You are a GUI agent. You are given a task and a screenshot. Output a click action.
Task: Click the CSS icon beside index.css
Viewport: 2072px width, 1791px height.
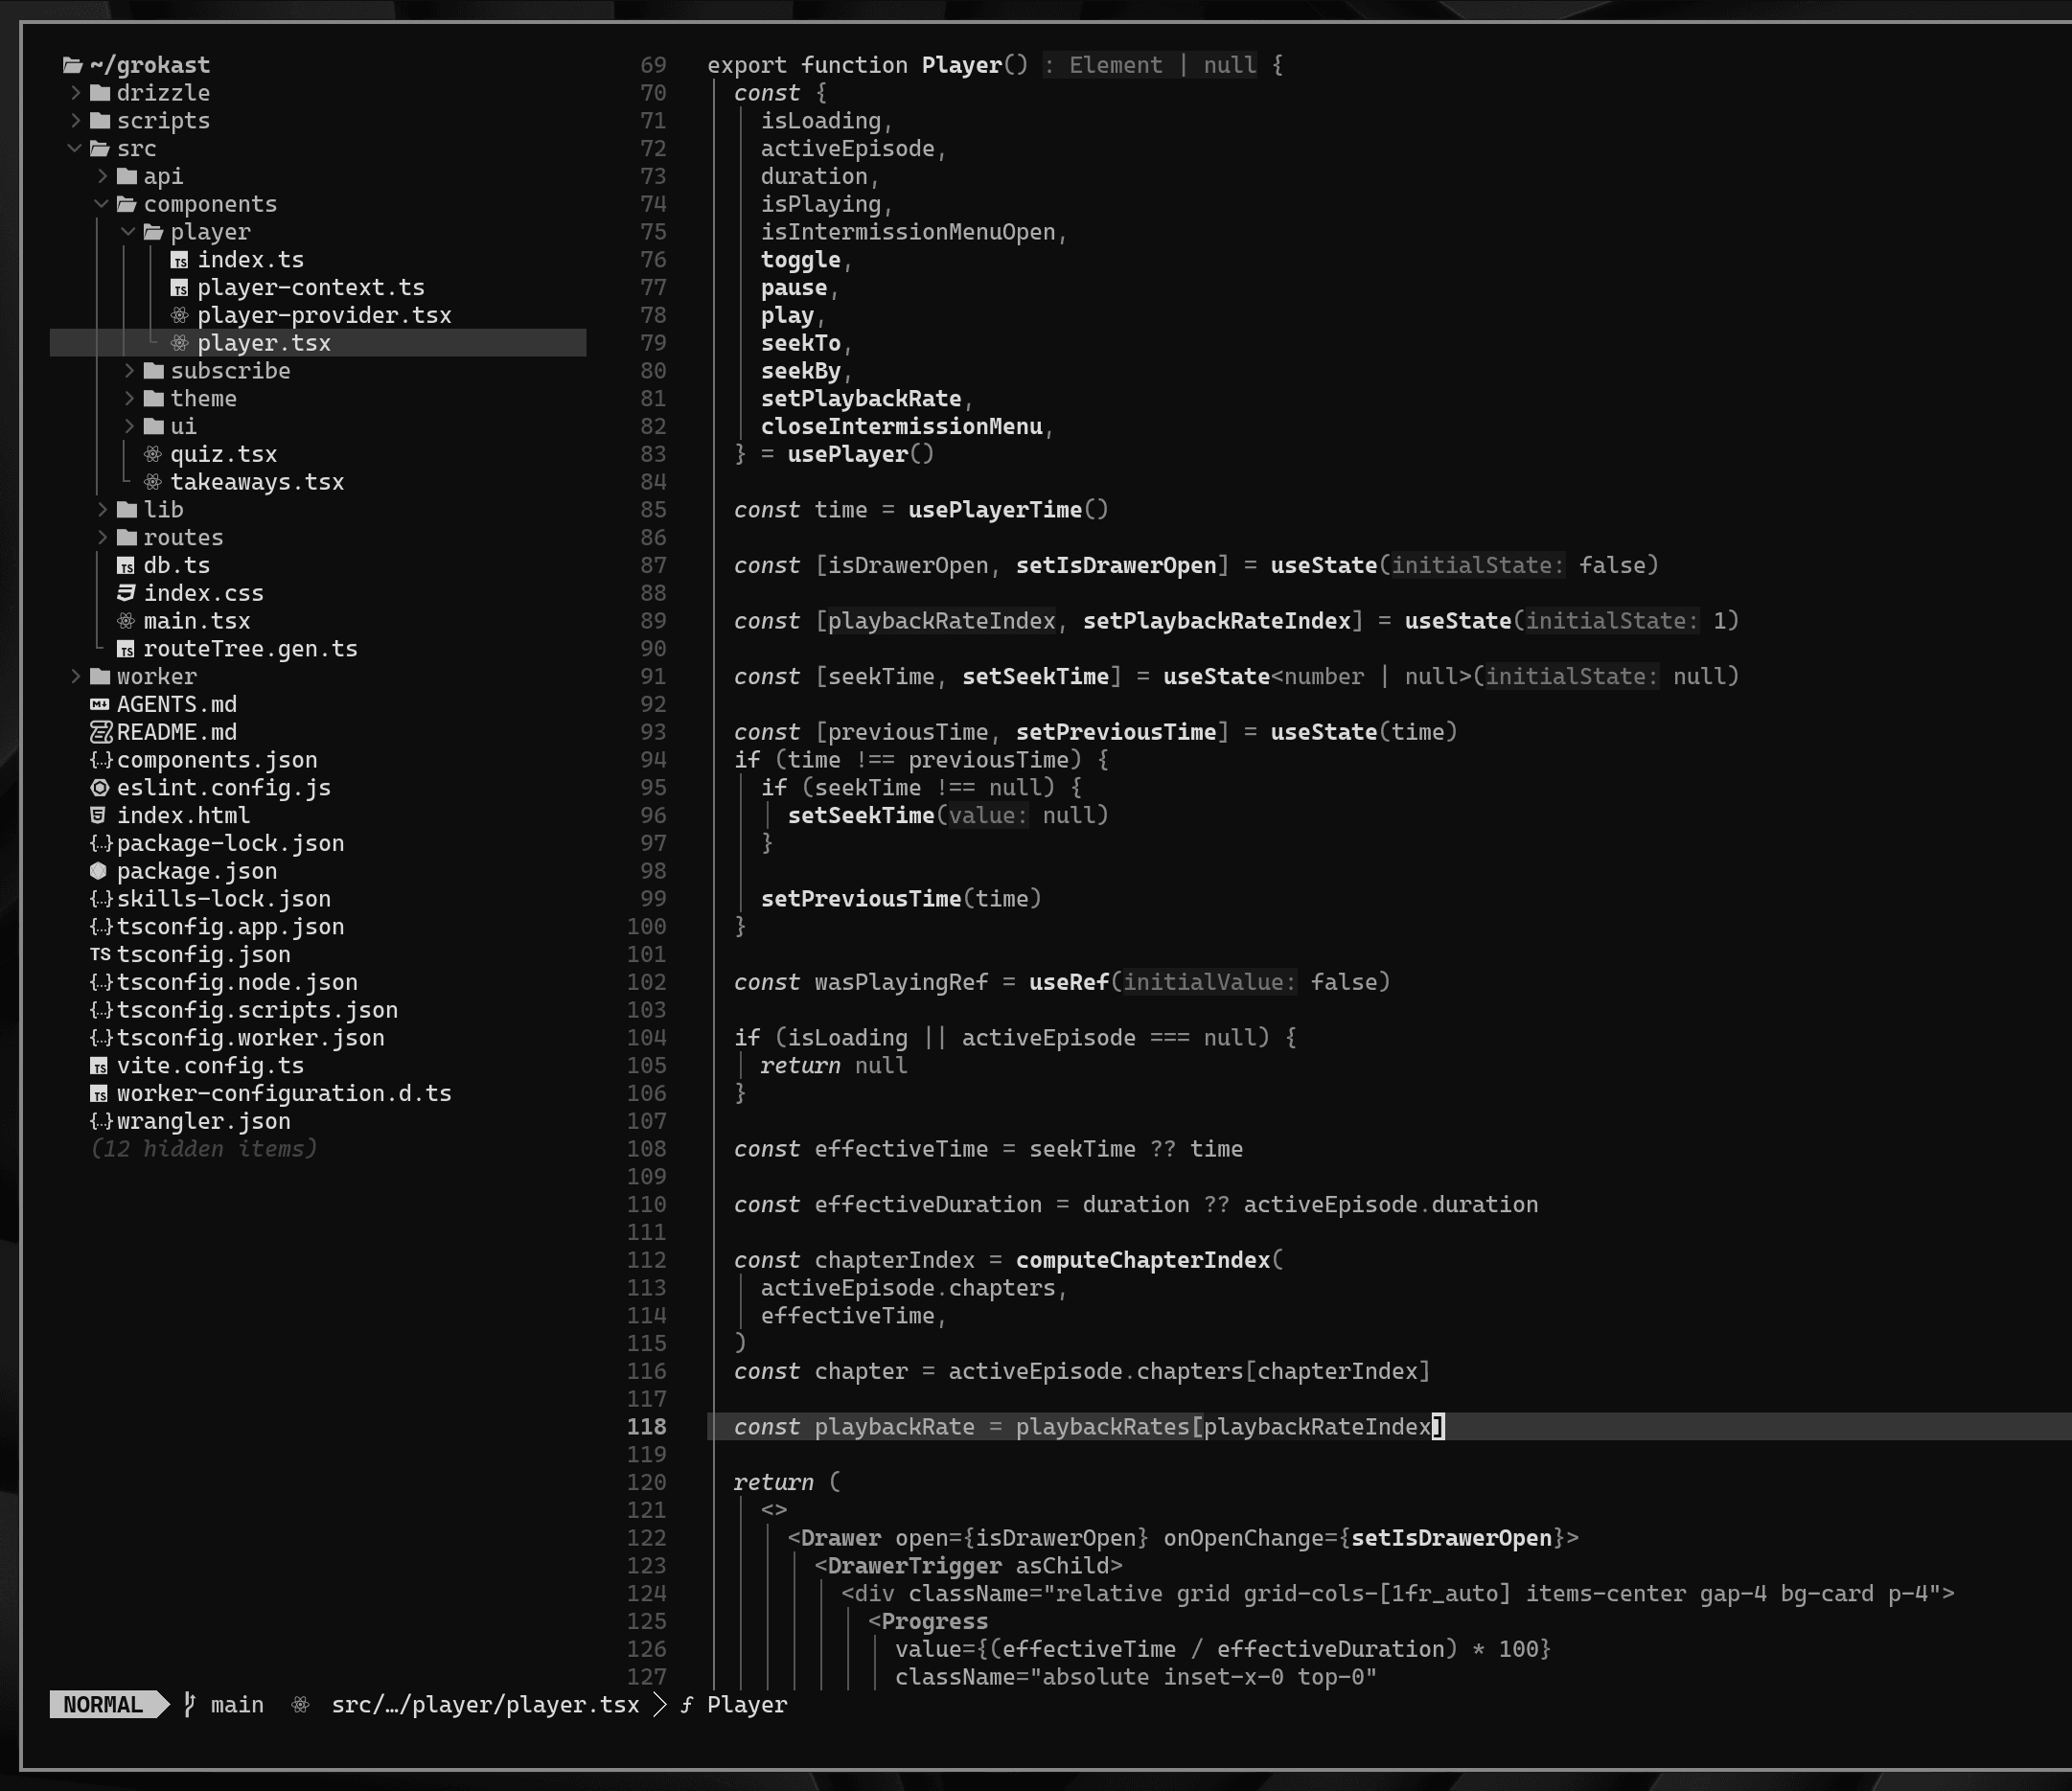click(126, 593)
